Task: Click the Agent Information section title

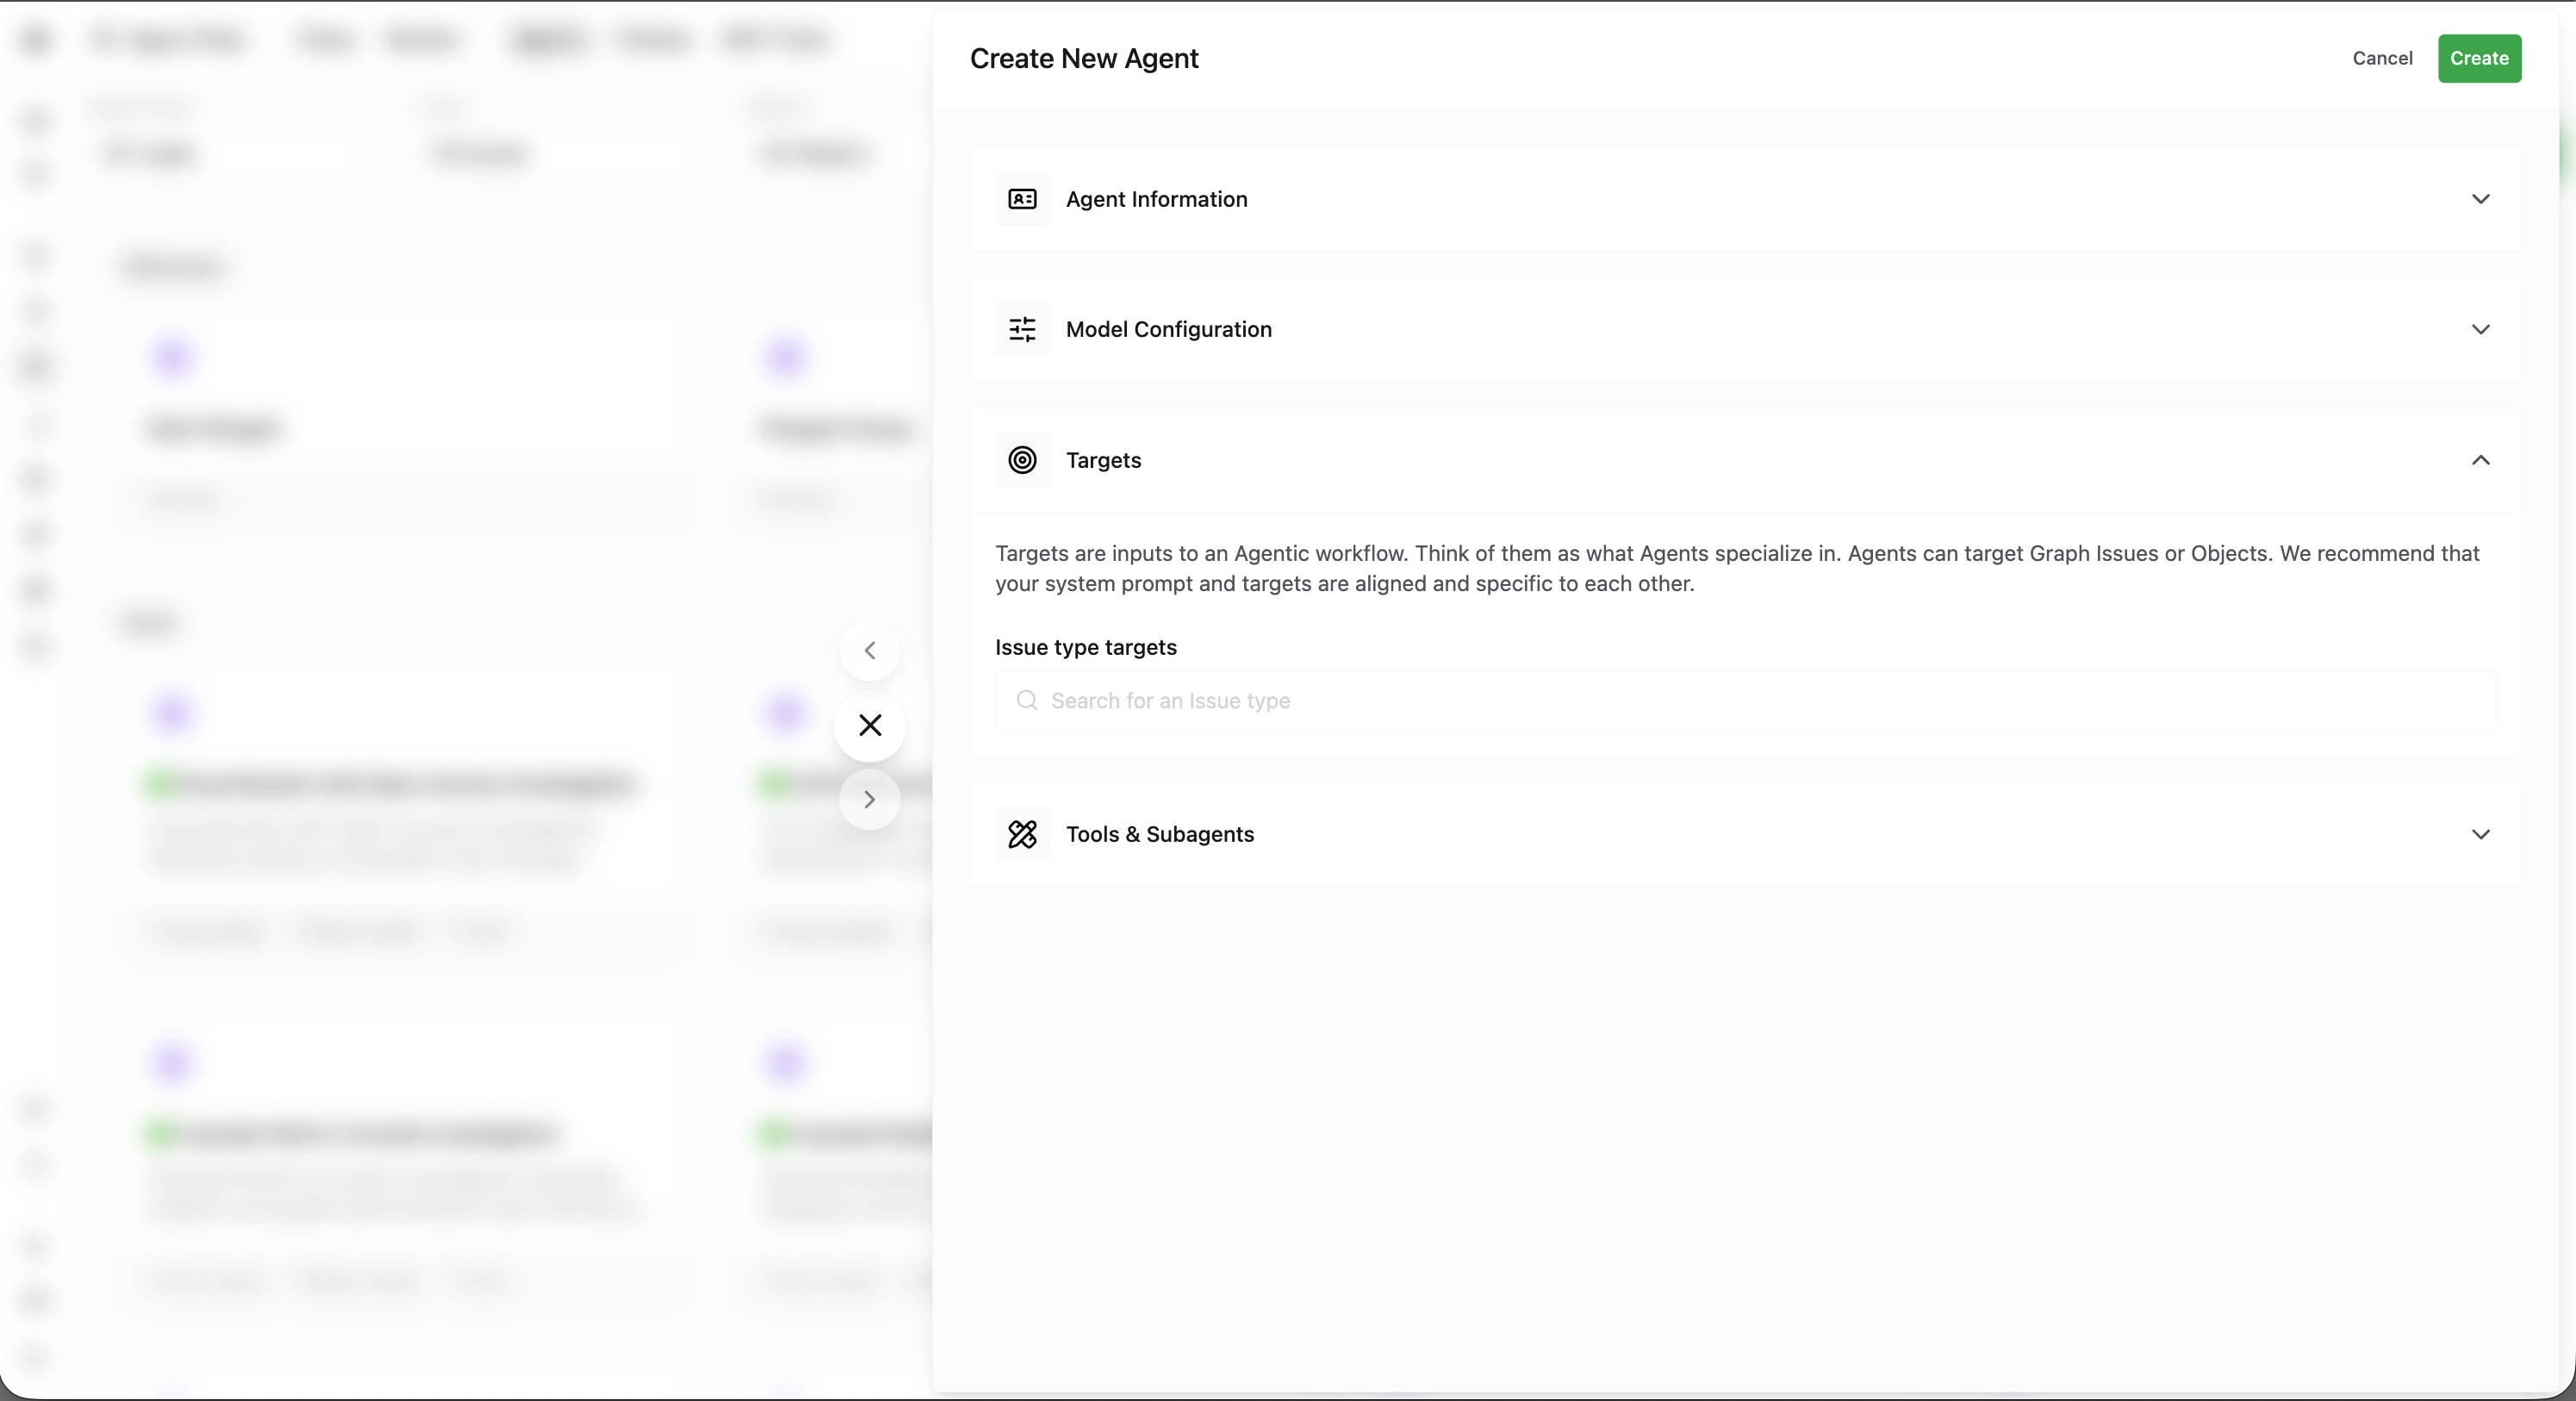Action: [x=1156, y=199]
